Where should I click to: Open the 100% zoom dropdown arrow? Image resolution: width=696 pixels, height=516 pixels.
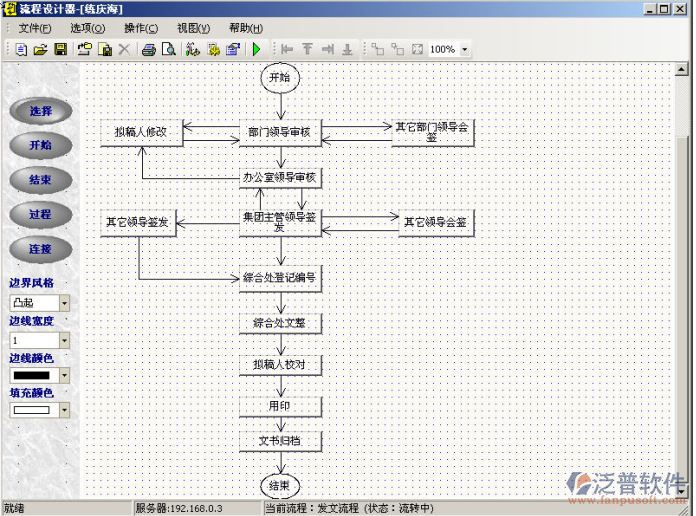pos(465,49)
